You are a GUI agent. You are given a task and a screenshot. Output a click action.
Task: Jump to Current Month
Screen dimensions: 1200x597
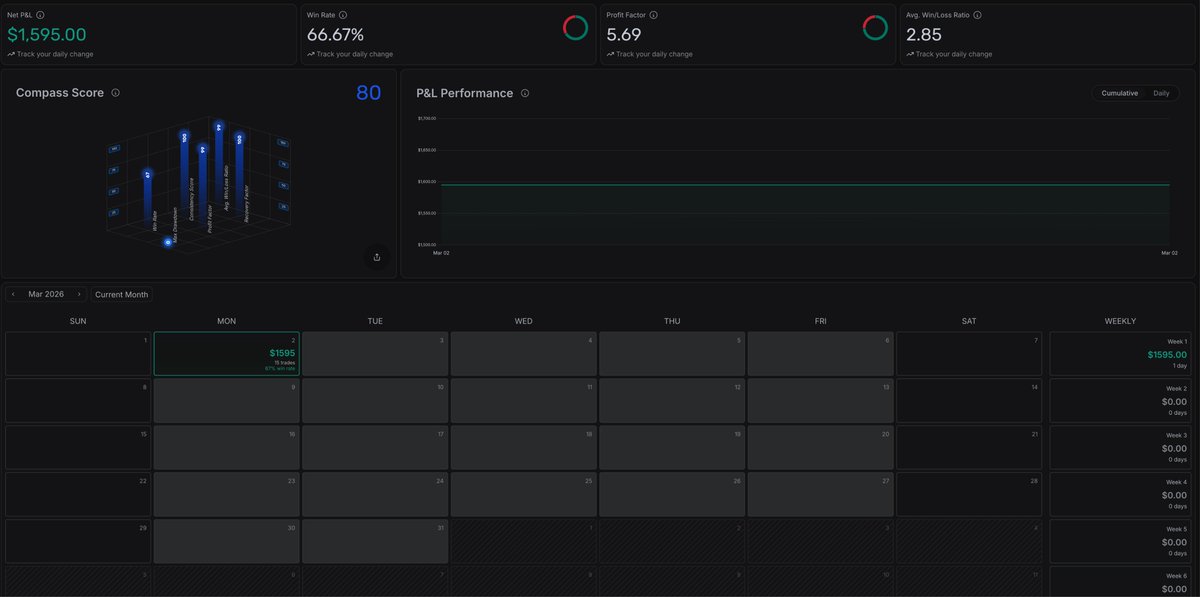121,294
